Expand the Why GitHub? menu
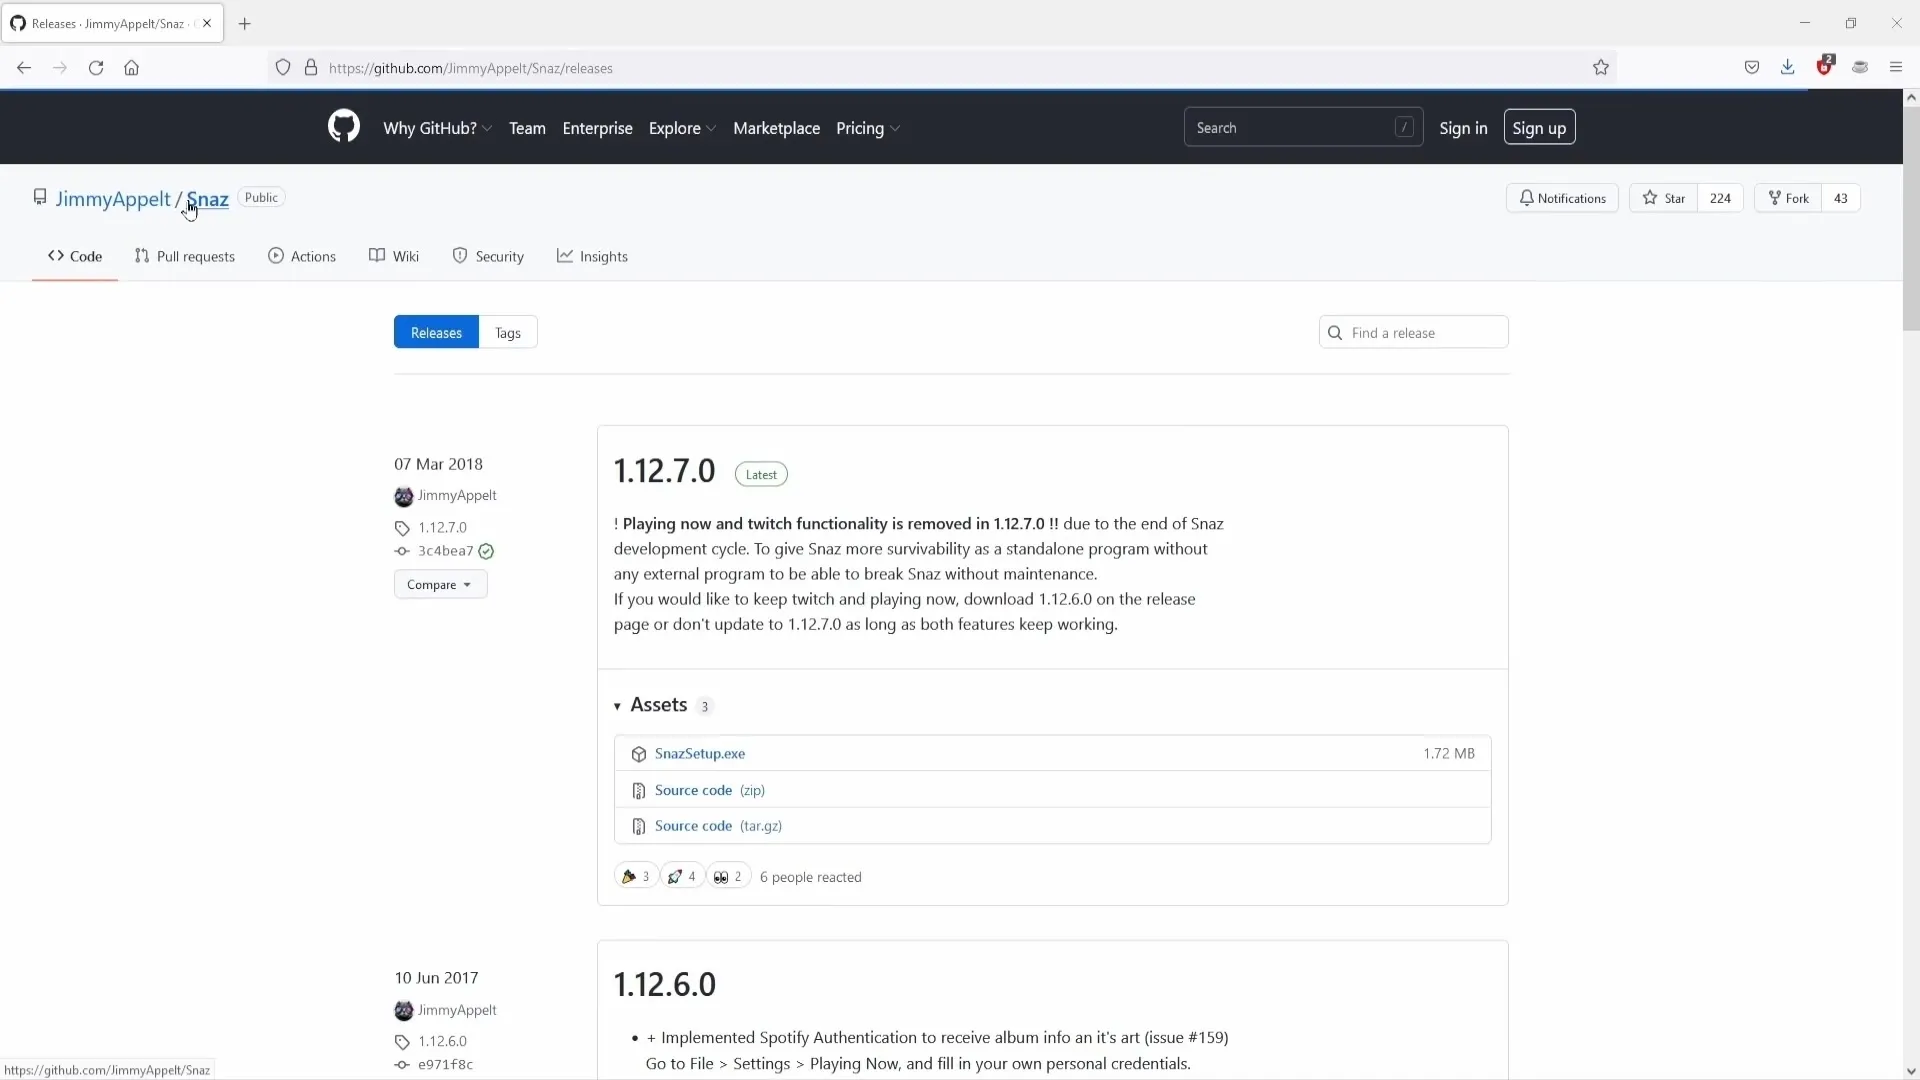The image size is (1920, 1080). [437, 128]
